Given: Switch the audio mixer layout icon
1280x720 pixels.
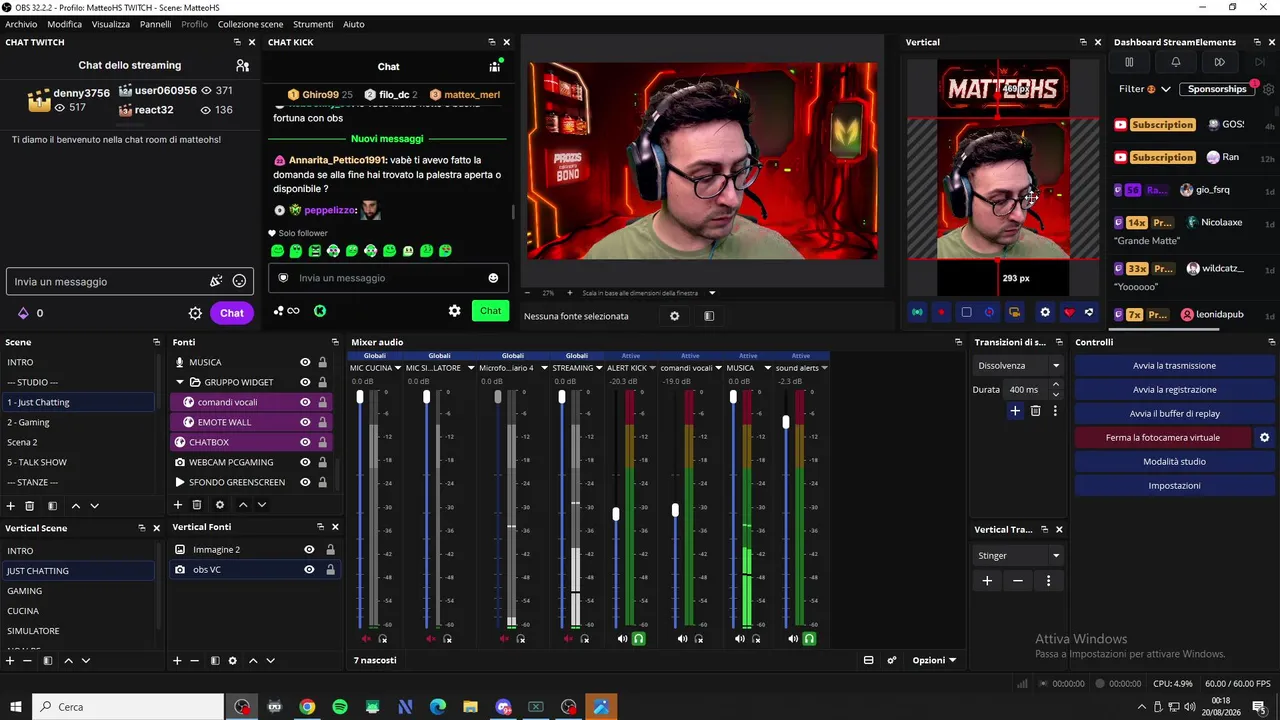Looking at the screenshot, I should coord(868,660).
